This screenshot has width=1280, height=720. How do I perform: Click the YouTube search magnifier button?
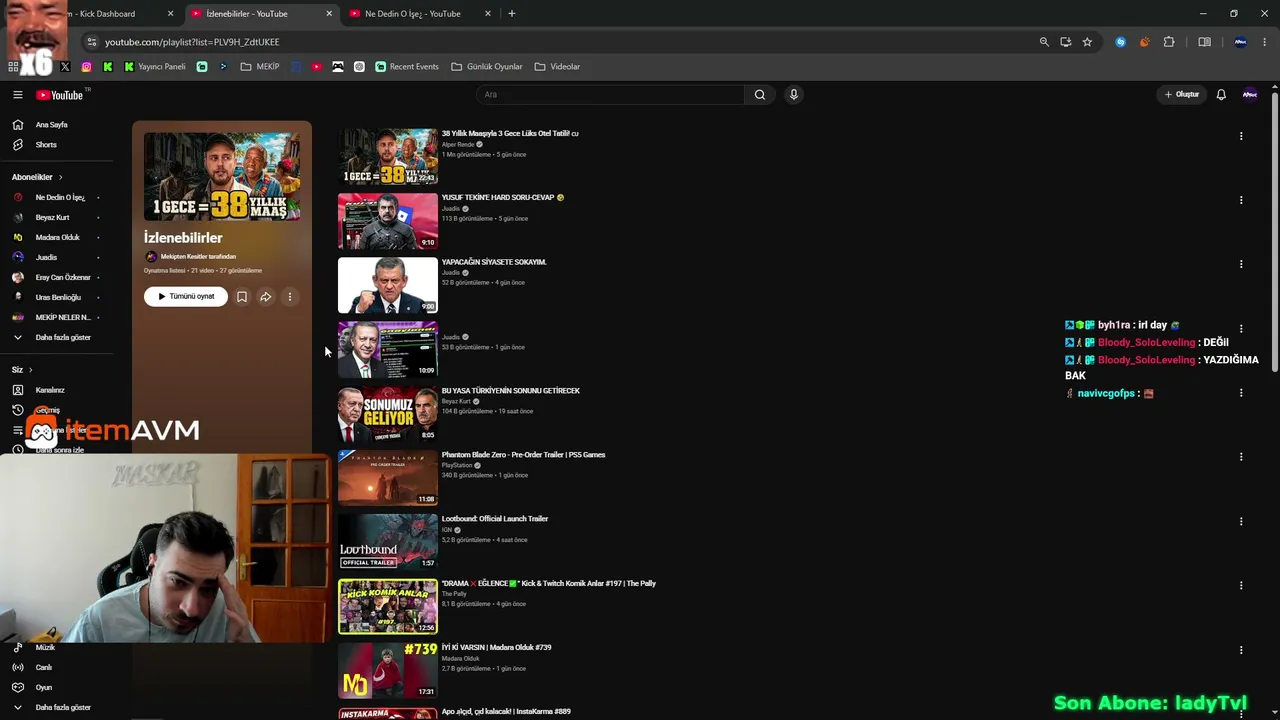coord(760,95)
